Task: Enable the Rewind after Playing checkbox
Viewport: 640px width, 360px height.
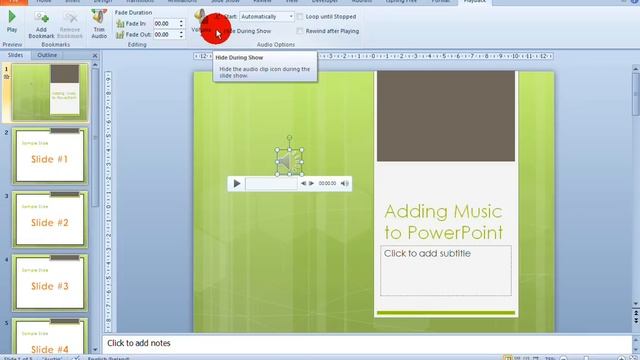Action: [x=300, y=31]
